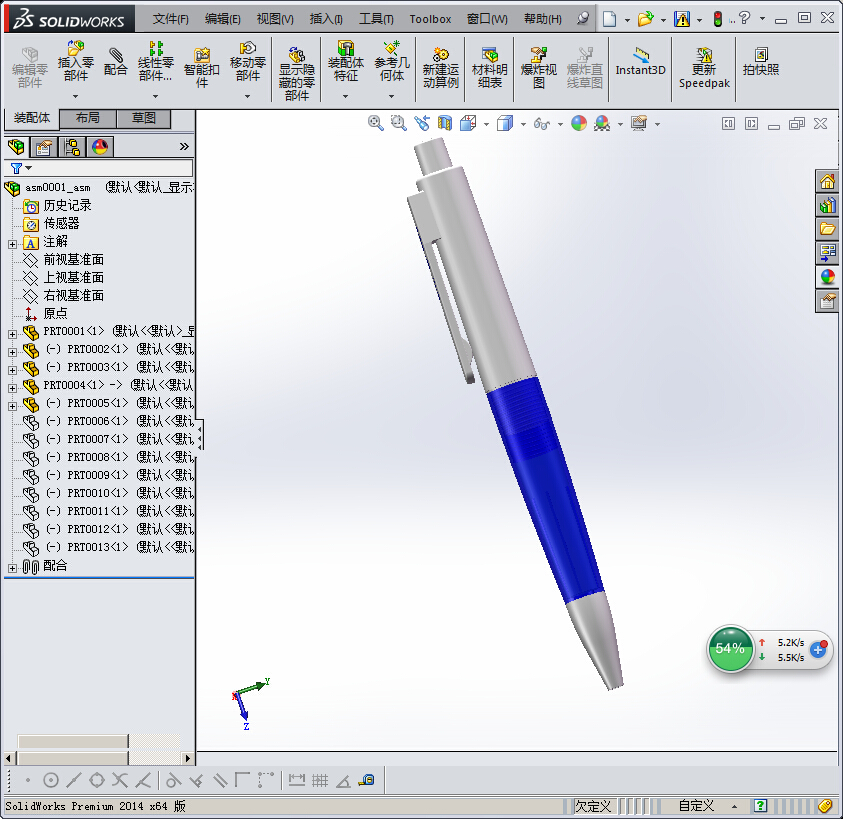
Task: Click the 自定义 status bar text
Action: pos(696,806)
